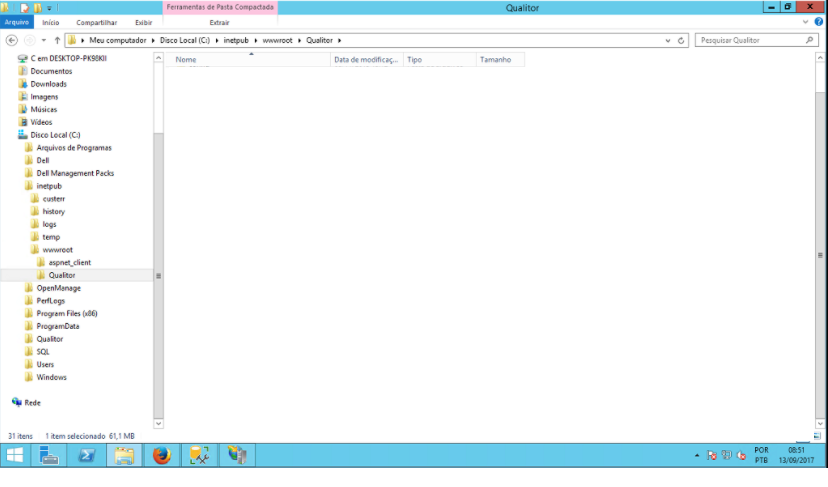The height and width of the screenshot is (487, 828).
Task: Expand the ribbon with the chevron
Action: 805,22
